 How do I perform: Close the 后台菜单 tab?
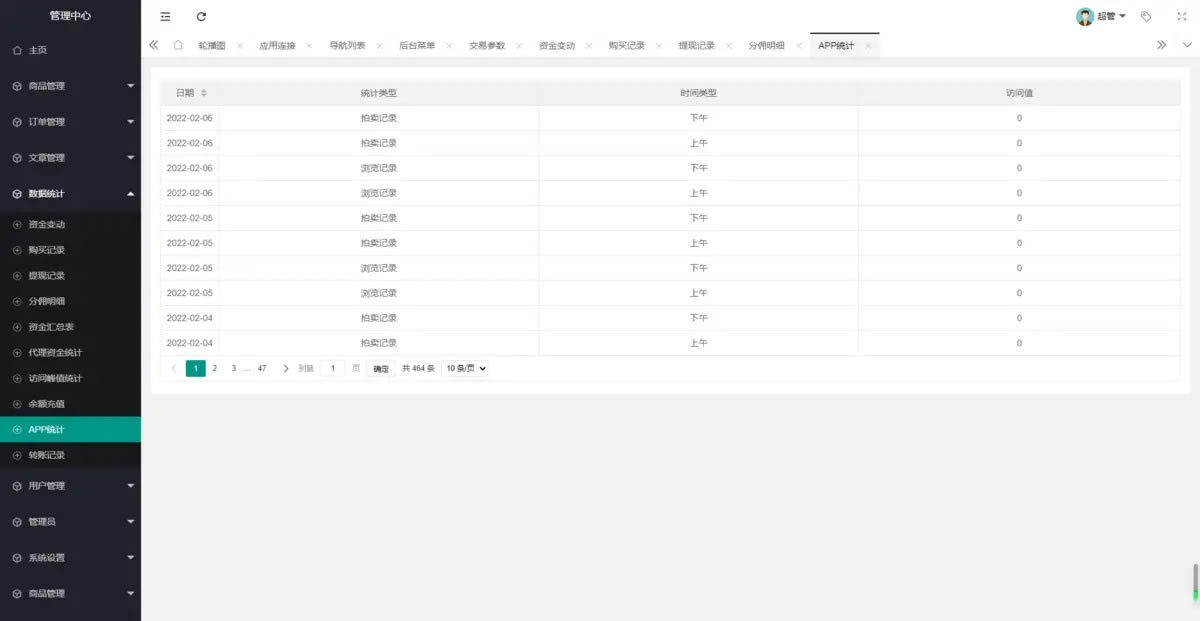click(x=449, y=46)
